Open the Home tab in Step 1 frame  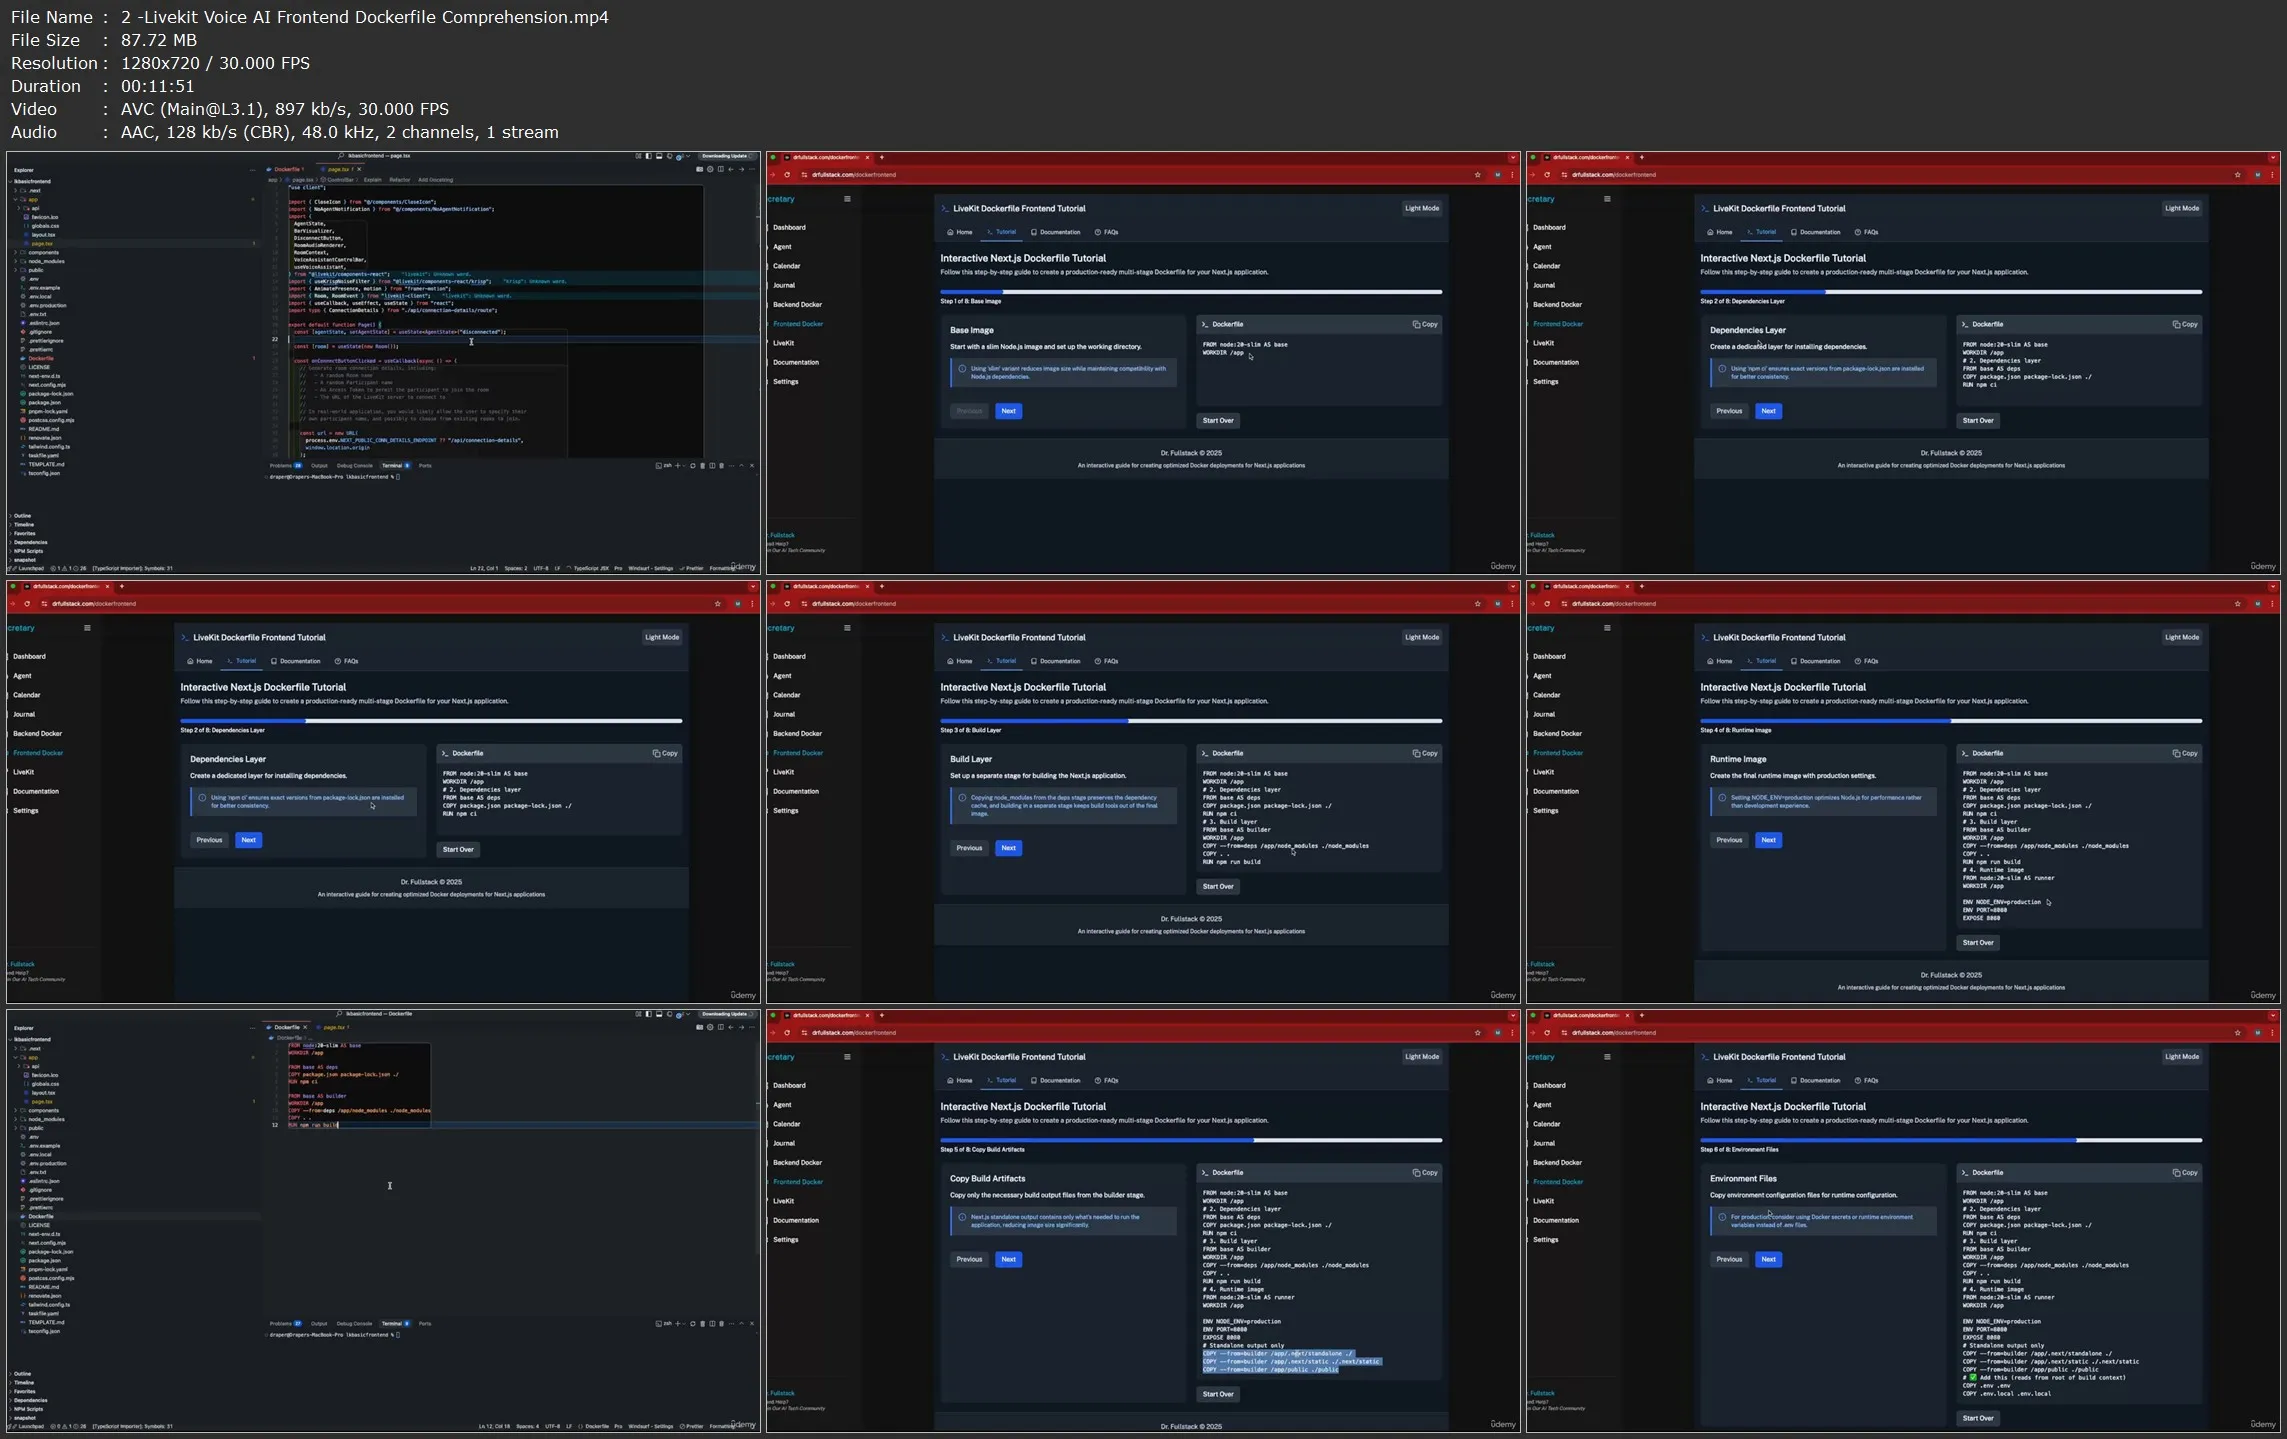[960, 232]
